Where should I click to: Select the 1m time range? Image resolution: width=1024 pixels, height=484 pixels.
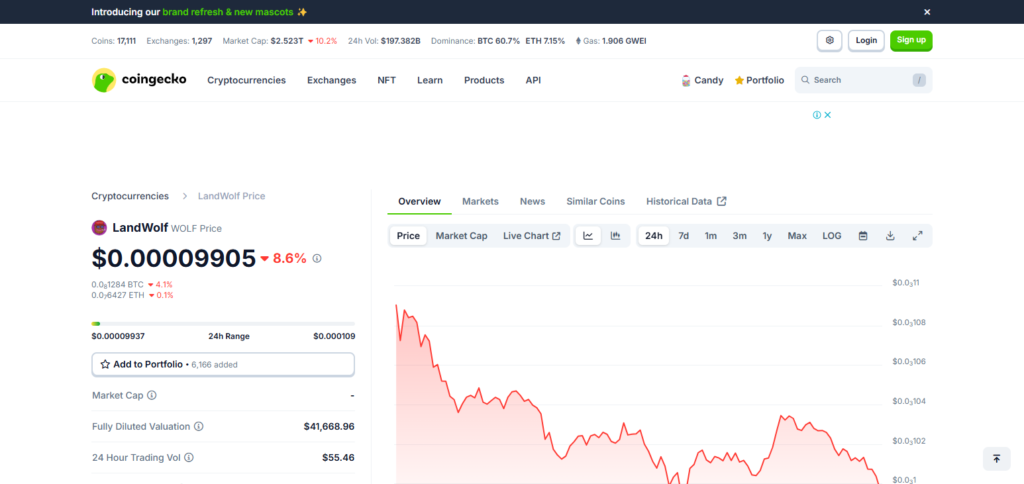711,236
